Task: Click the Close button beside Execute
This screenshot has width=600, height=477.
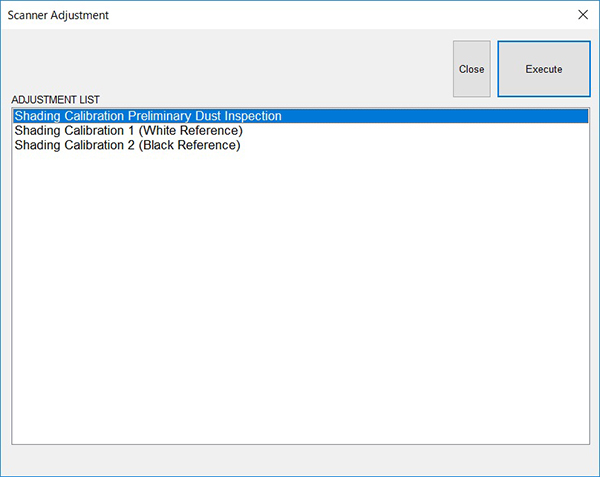Action: (471, 69)
